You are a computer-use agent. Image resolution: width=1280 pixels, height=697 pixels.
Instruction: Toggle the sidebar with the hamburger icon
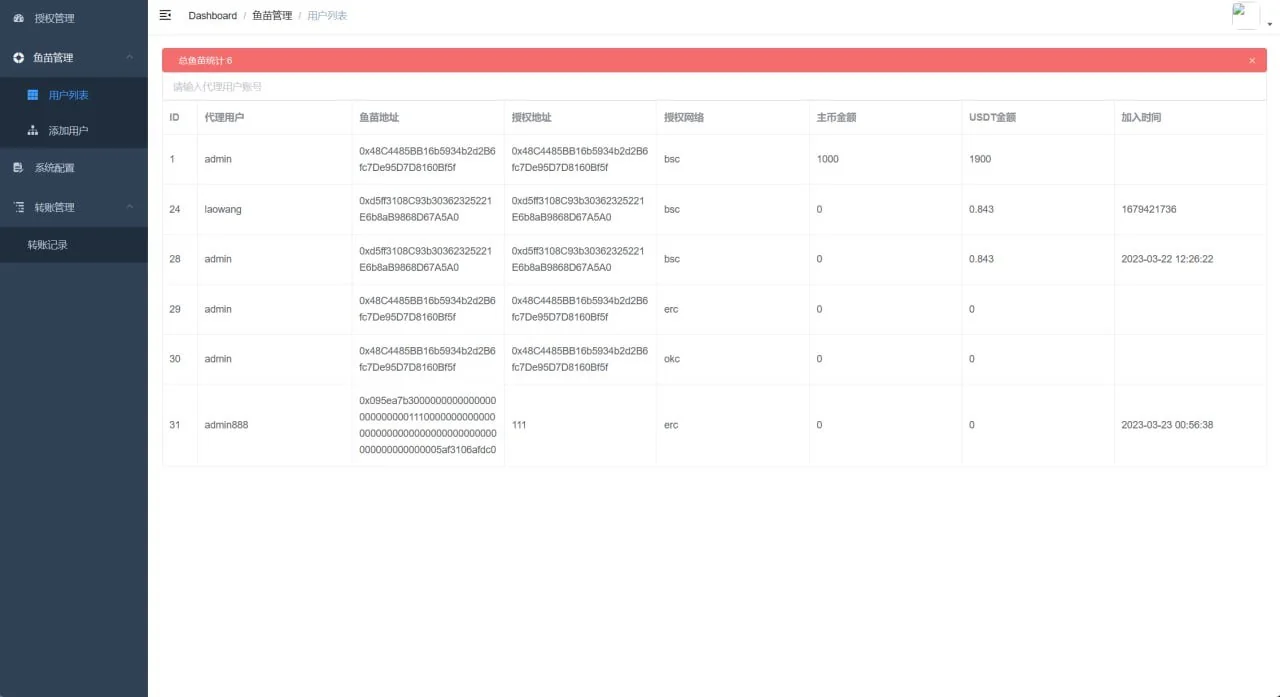165,15
